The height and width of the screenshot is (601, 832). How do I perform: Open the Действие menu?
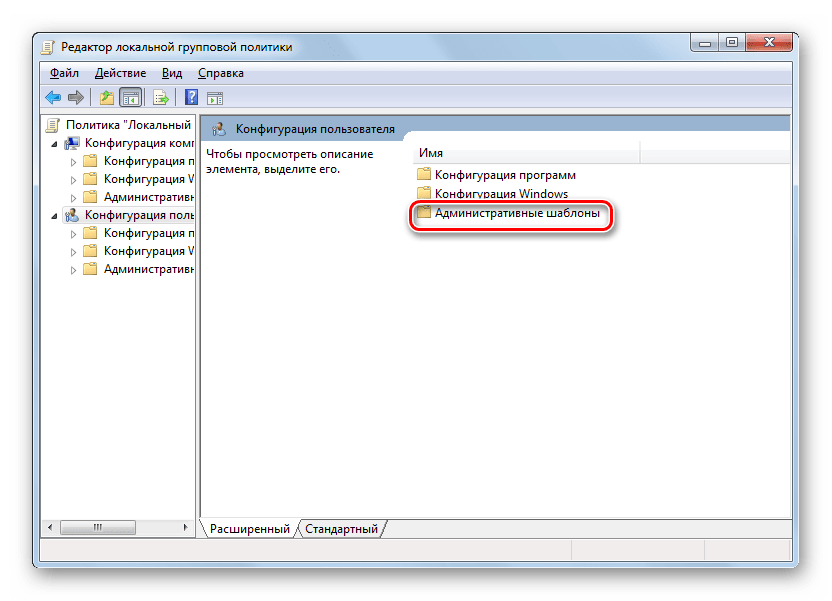(120, 73)
